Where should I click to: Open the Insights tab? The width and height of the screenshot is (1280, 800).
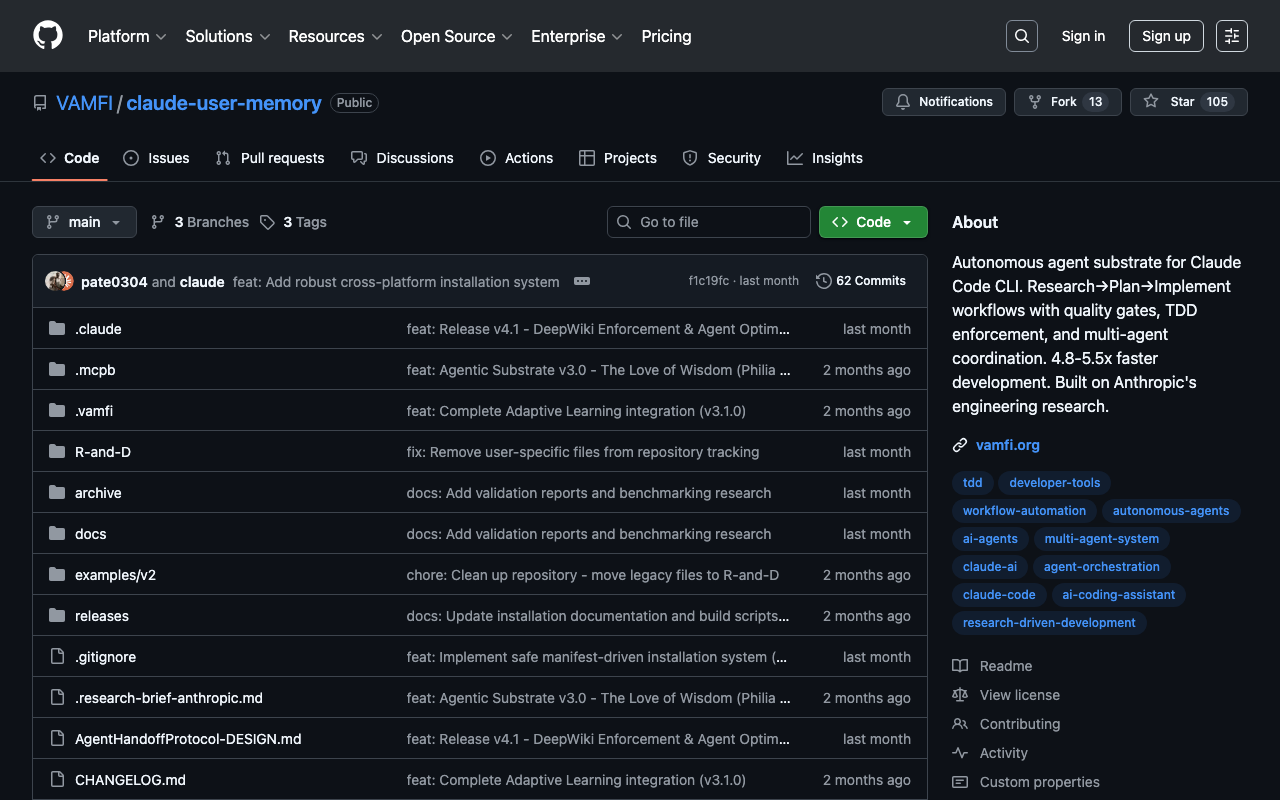(x=825, y=158)
